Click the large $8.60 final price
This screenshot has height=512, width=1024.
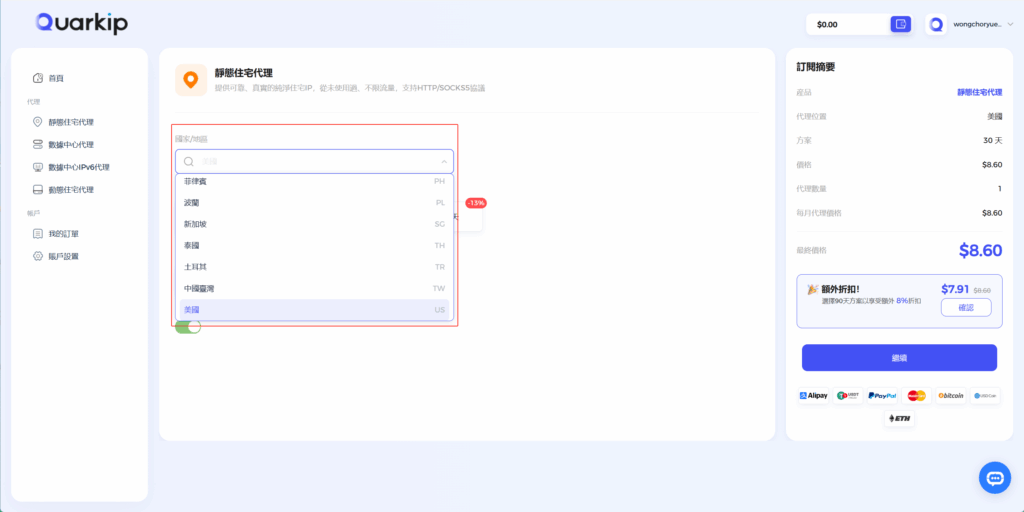[980, 250]
